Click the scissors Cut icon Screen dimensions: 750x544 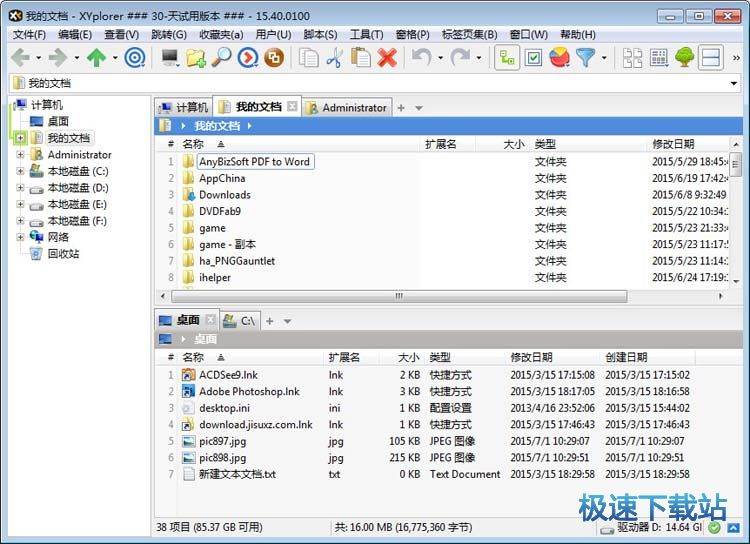[335, 58]
